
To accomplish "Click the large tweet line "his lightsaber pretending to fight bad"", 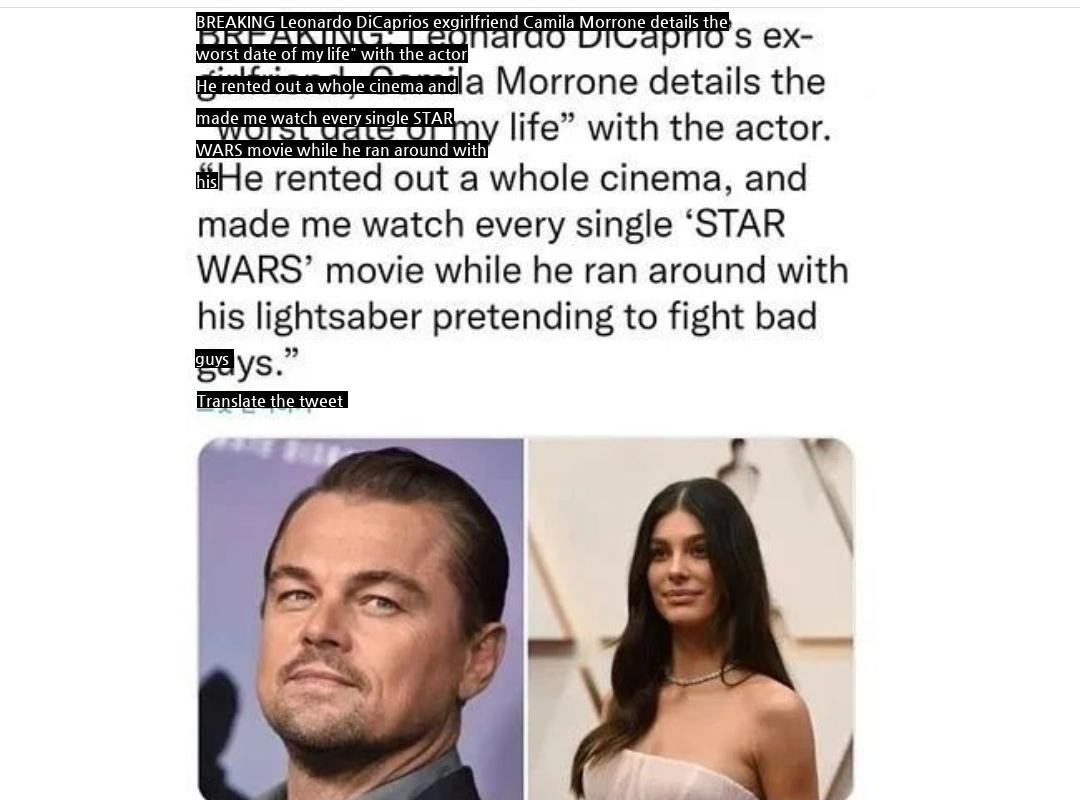I will (507, 316).
